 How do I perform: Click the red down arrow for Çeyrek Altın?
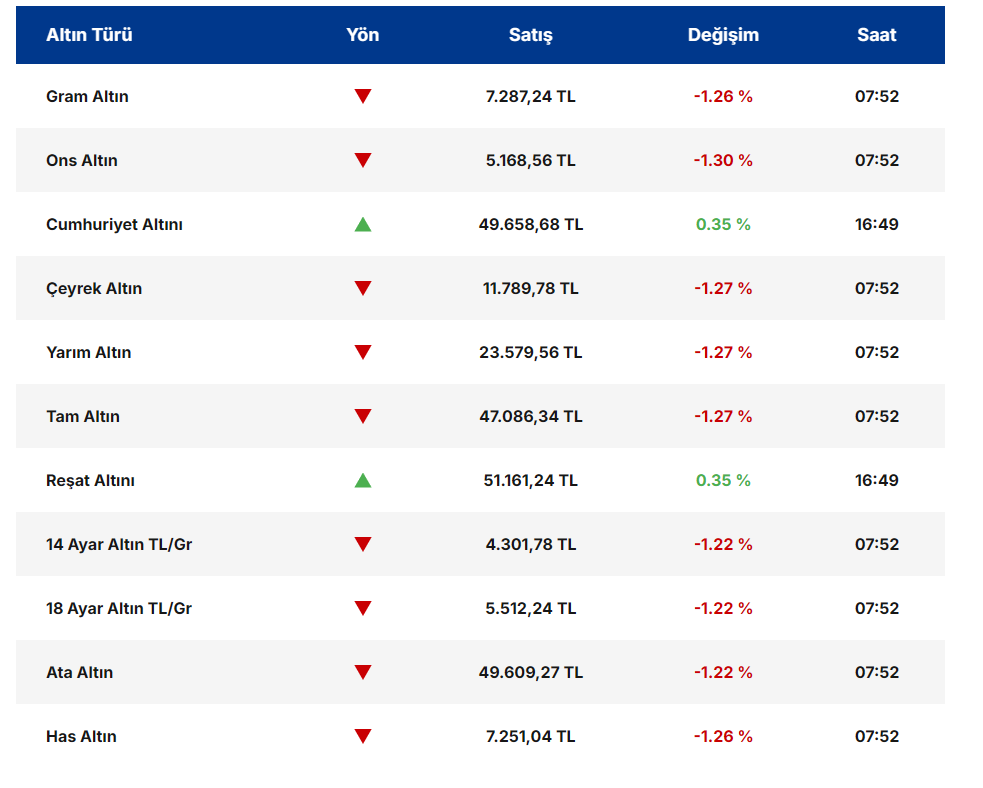363,289
